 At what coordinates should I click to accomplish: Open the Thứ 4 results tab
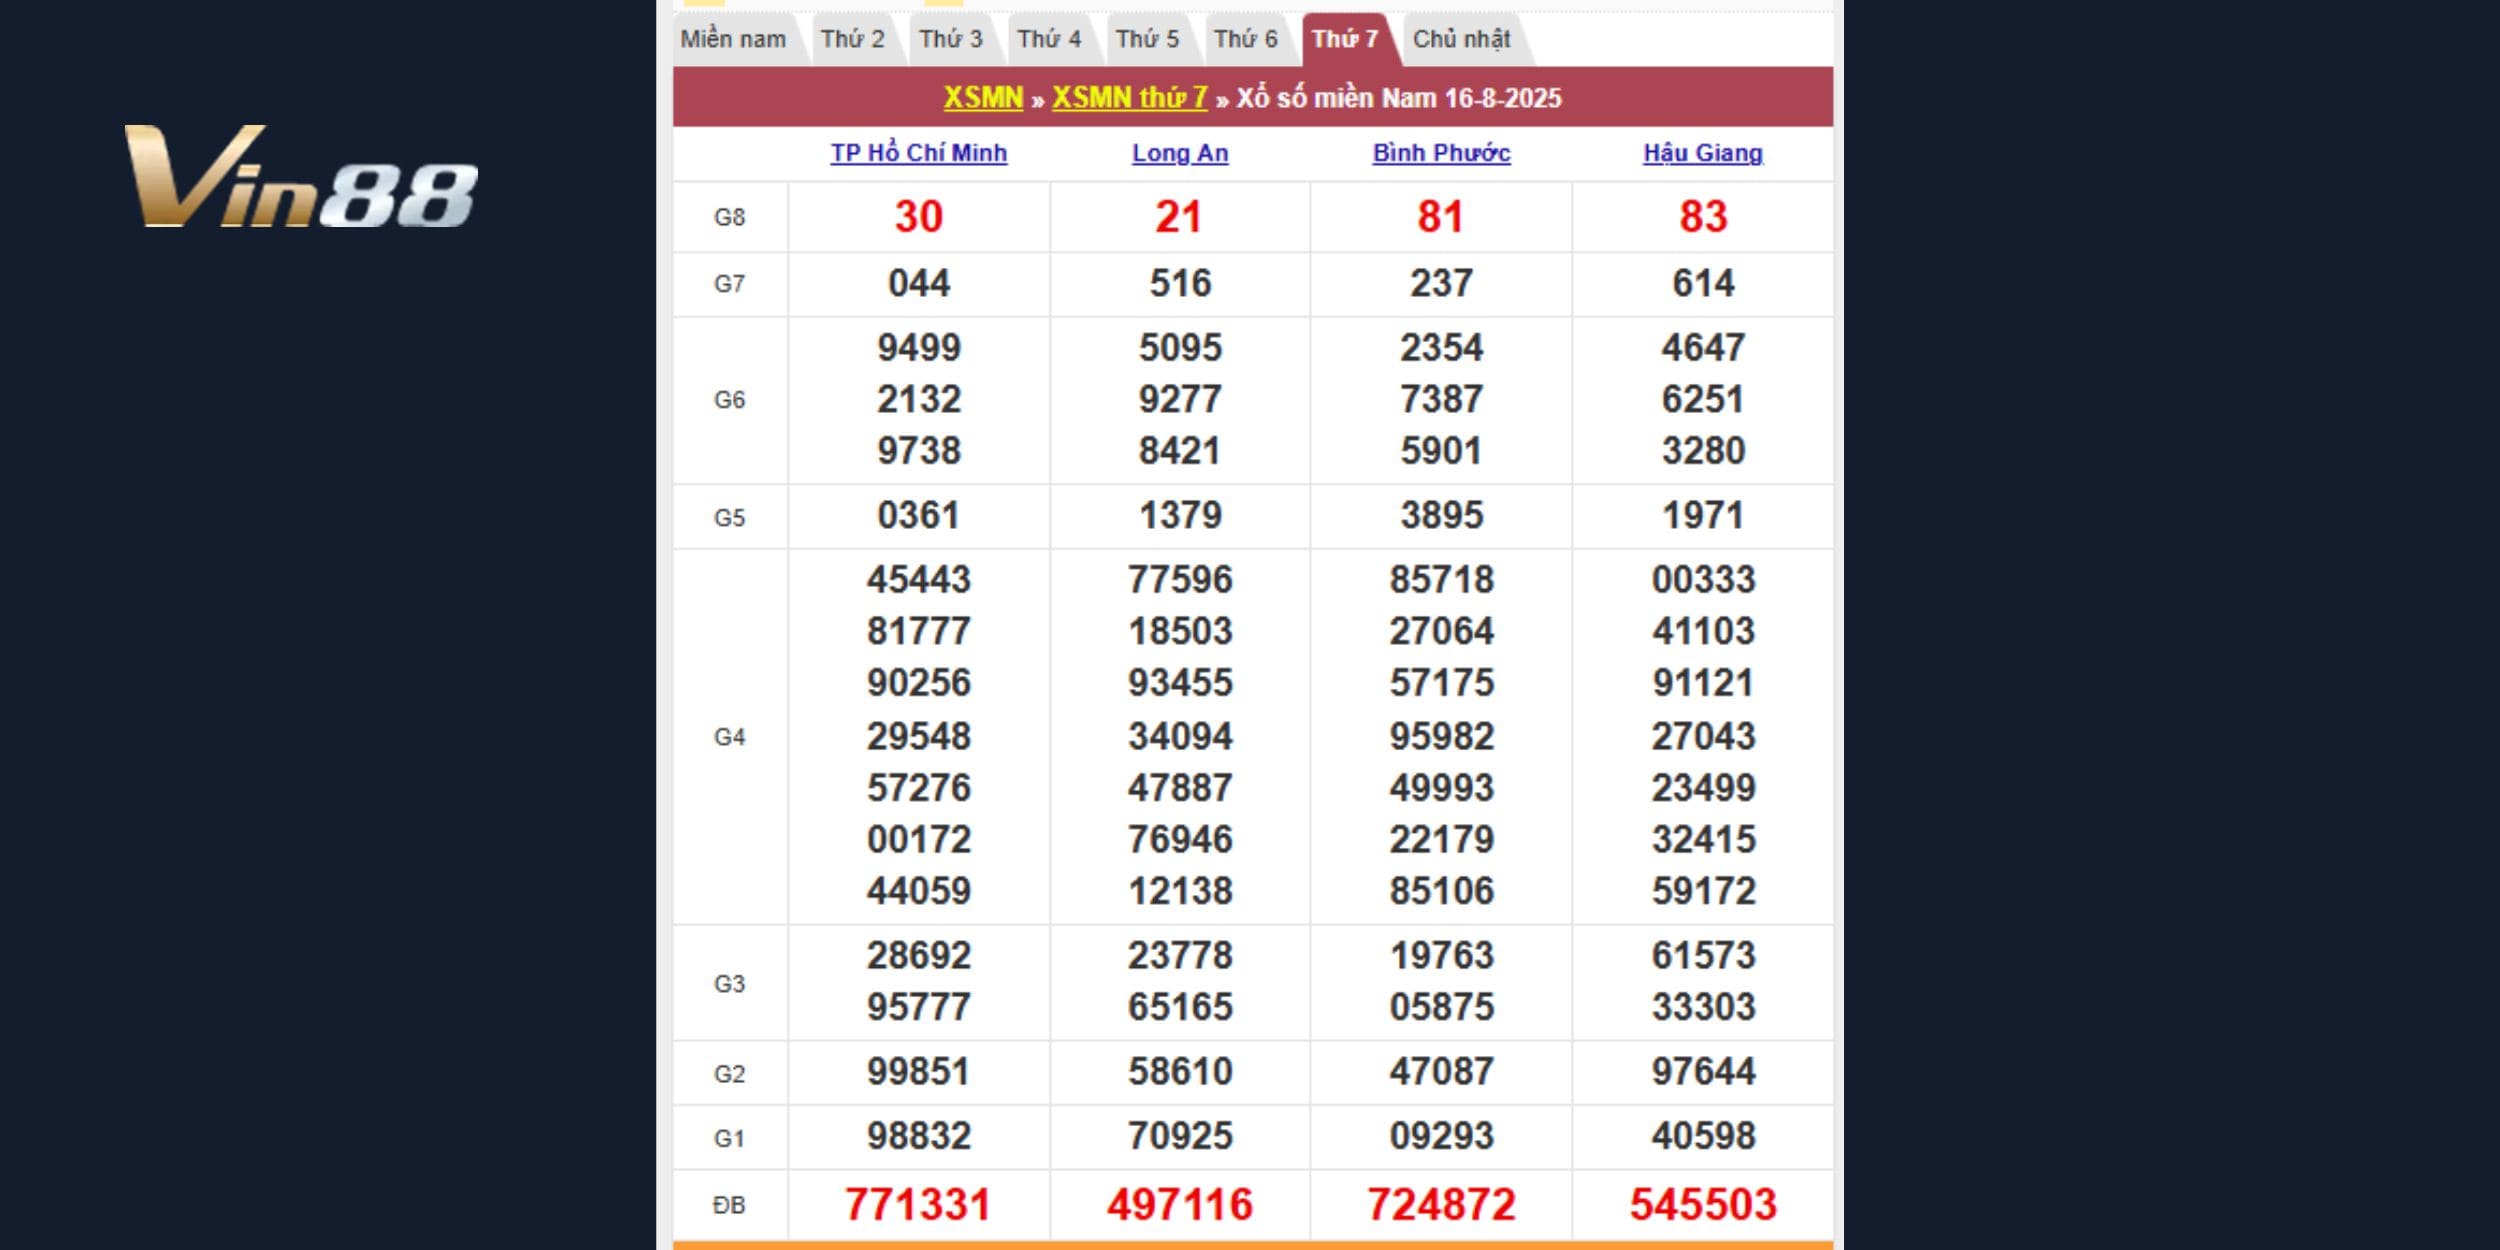click(1052, 37)
